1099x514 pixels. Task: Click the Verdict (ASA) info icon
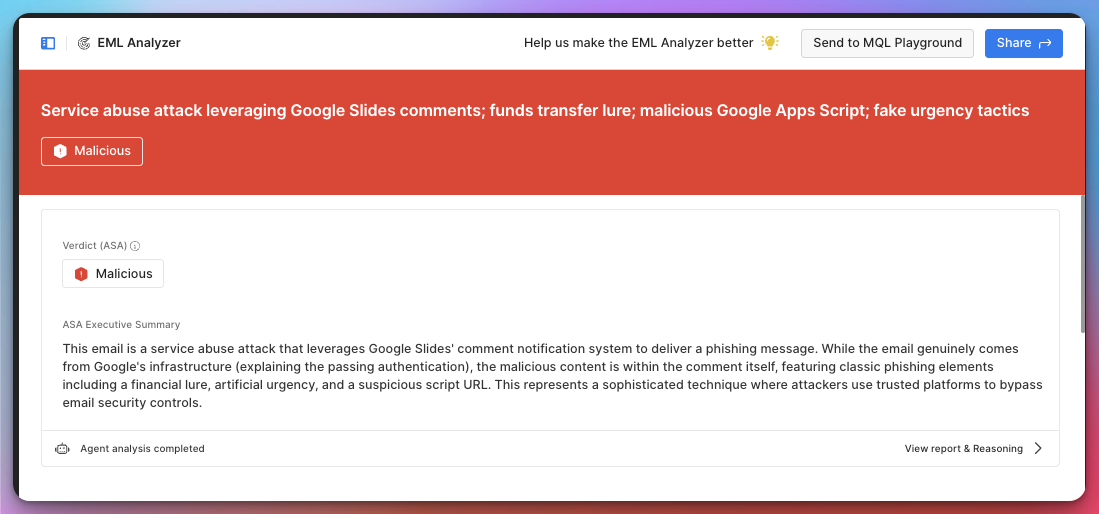coord(135,246)
